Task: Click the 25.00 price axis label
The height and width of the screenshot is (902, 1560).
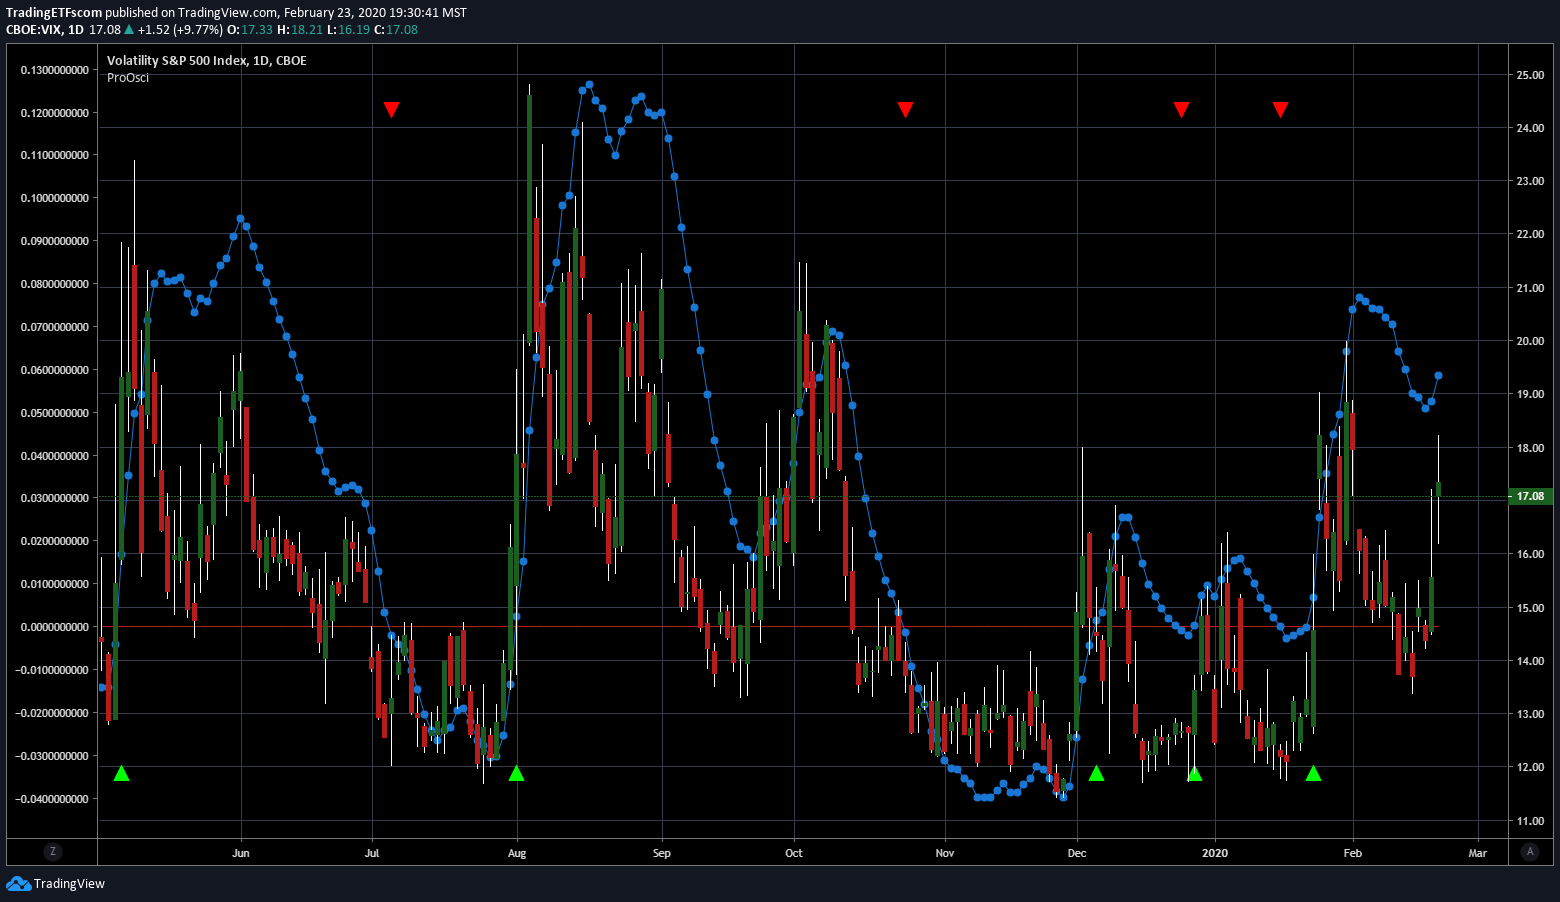Action: (x=1530, y=75)
